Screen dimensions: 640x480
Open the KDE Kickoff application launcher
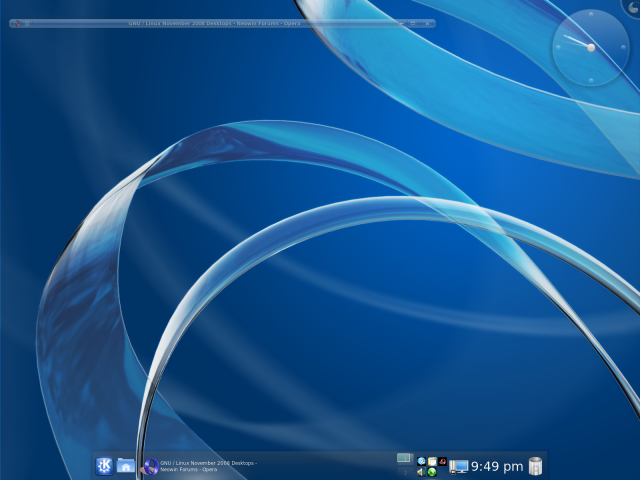104,466
